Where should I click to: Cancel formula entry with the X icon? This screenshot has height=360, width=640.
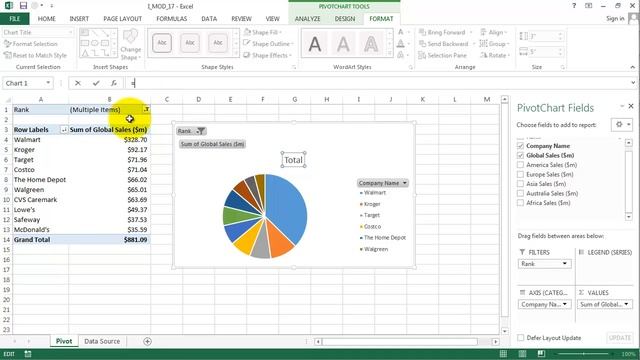click(78, 83)
